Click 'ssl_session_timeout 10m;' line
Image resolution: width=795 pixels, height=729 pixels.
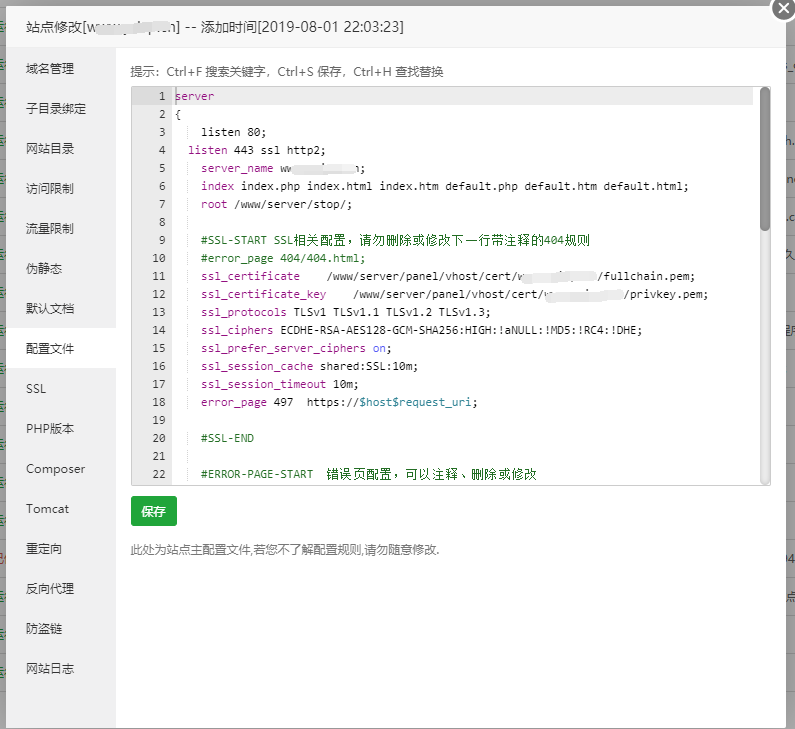pyautogui.click(x=279, y=384)
